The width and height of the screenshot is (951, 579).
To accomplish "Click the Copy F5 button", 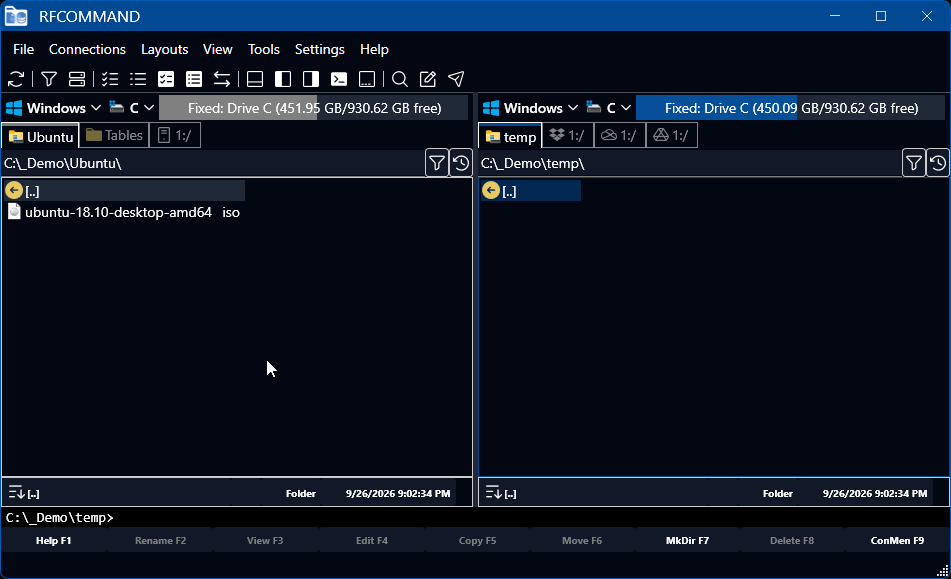I will 477,540.
